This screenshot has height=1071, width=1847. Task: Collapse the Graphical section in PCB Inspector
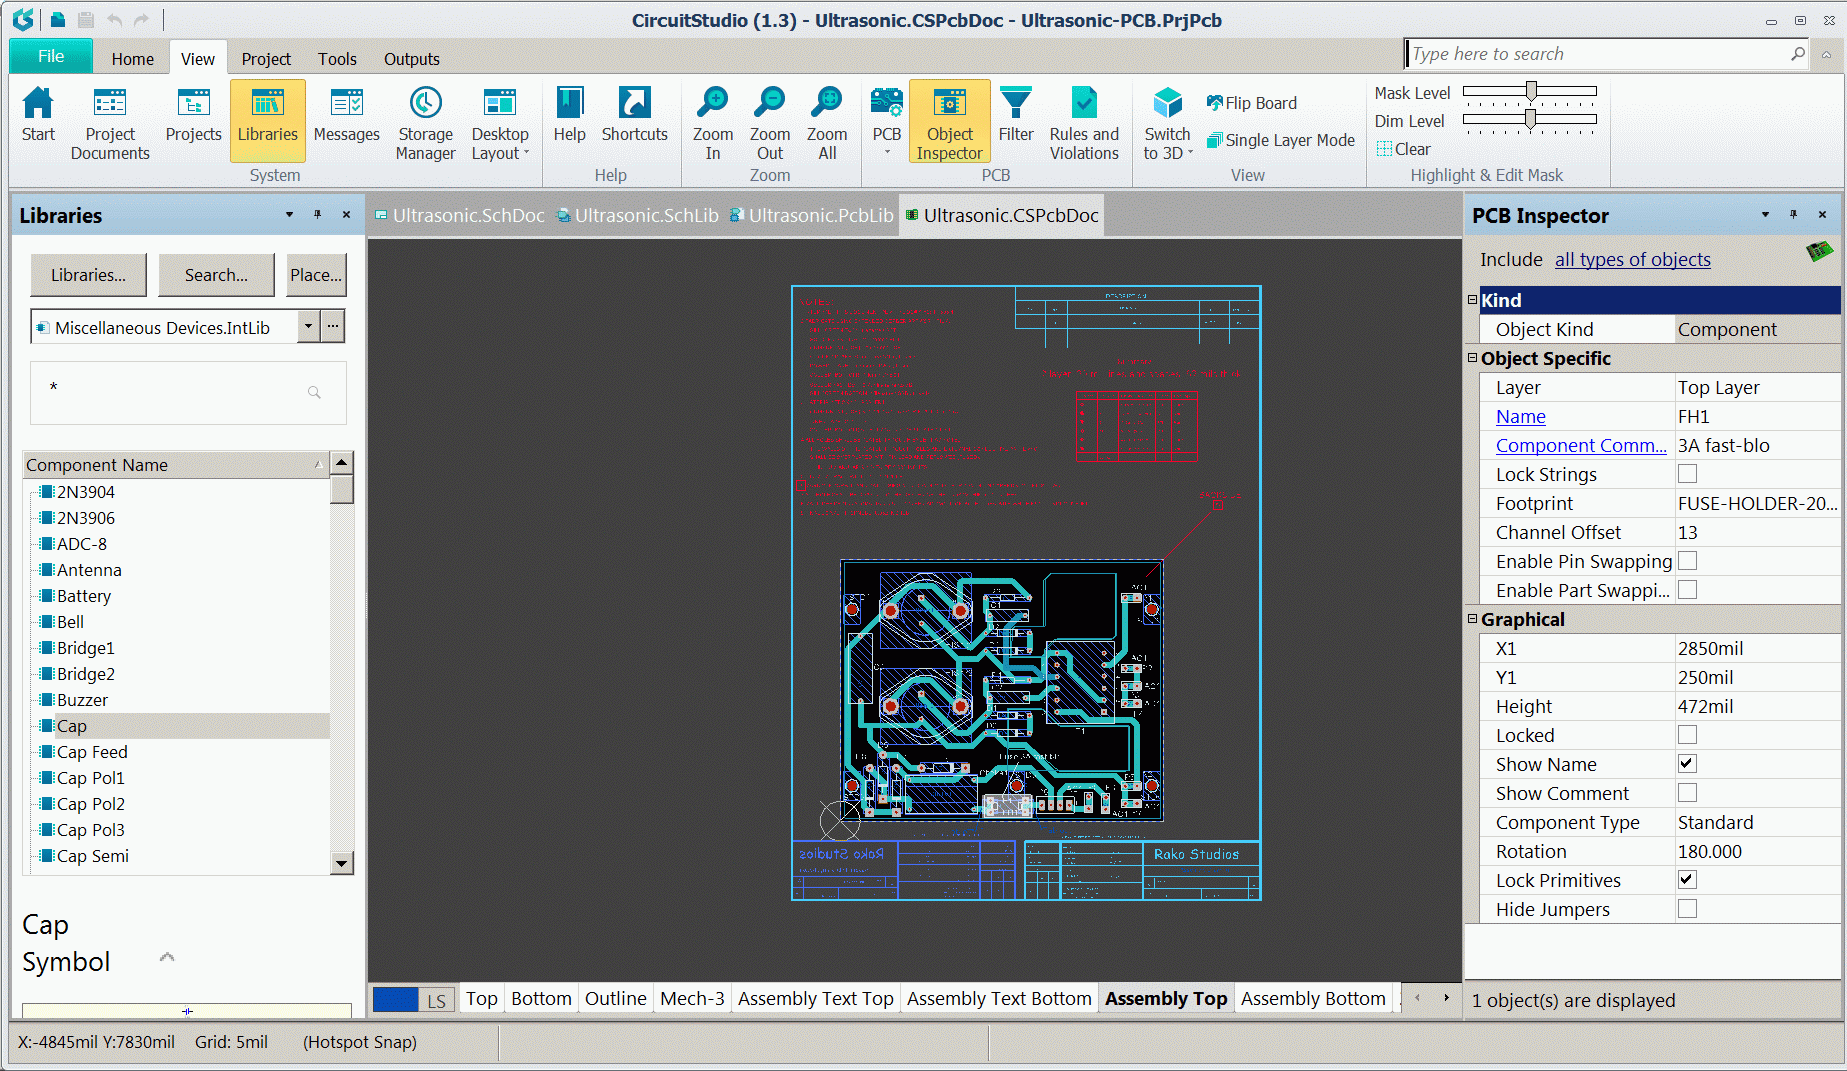click(1473, 619)
